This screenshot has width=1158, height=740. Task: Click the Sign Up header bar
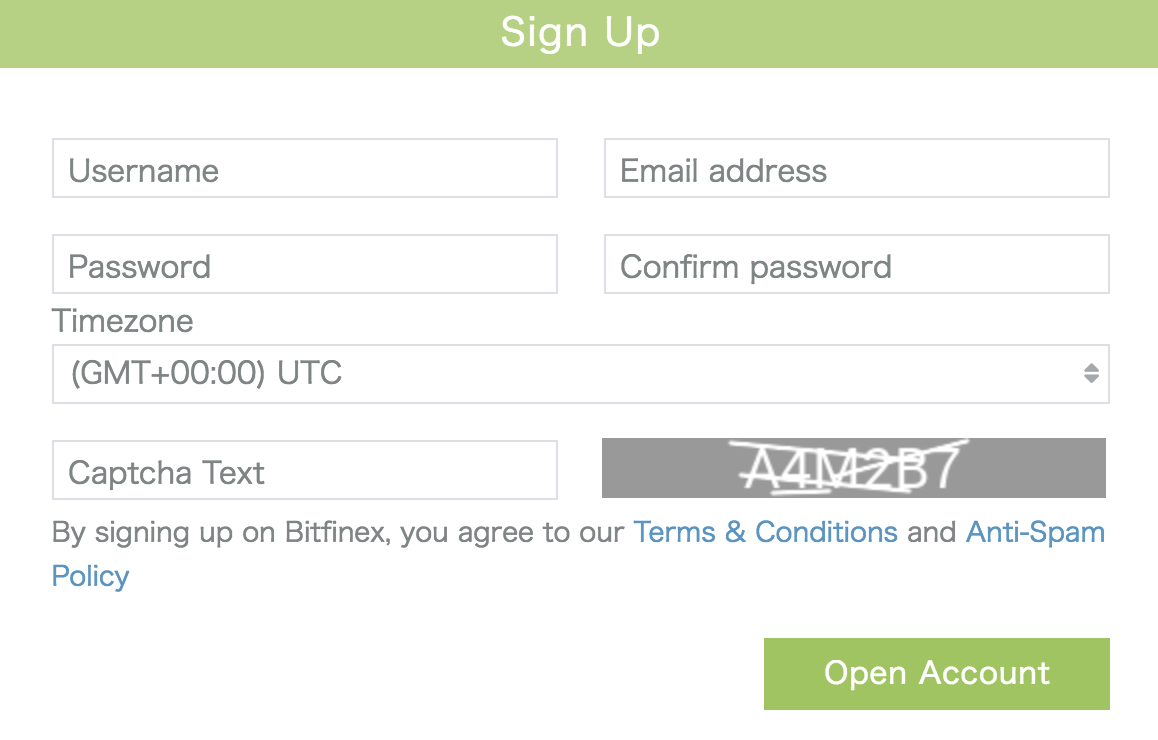[x=579, y=34]
